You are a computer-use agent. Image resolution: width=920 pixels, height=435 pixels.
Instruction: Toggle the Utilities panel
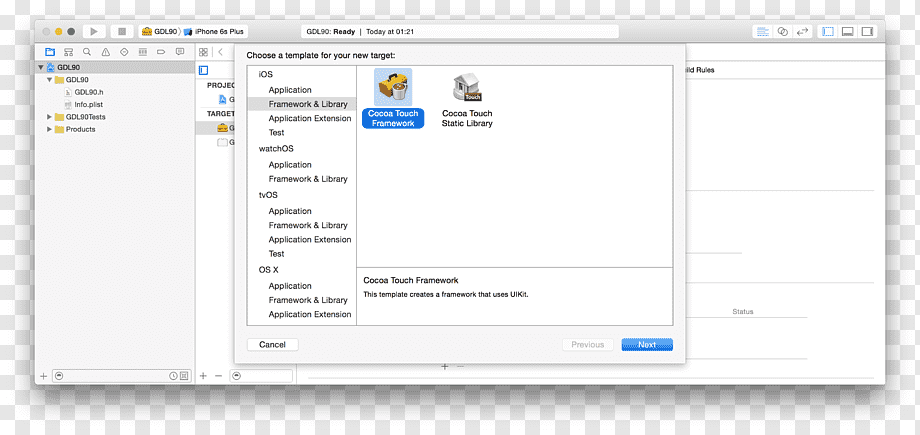pyautogui.click(x=867, y=32)
